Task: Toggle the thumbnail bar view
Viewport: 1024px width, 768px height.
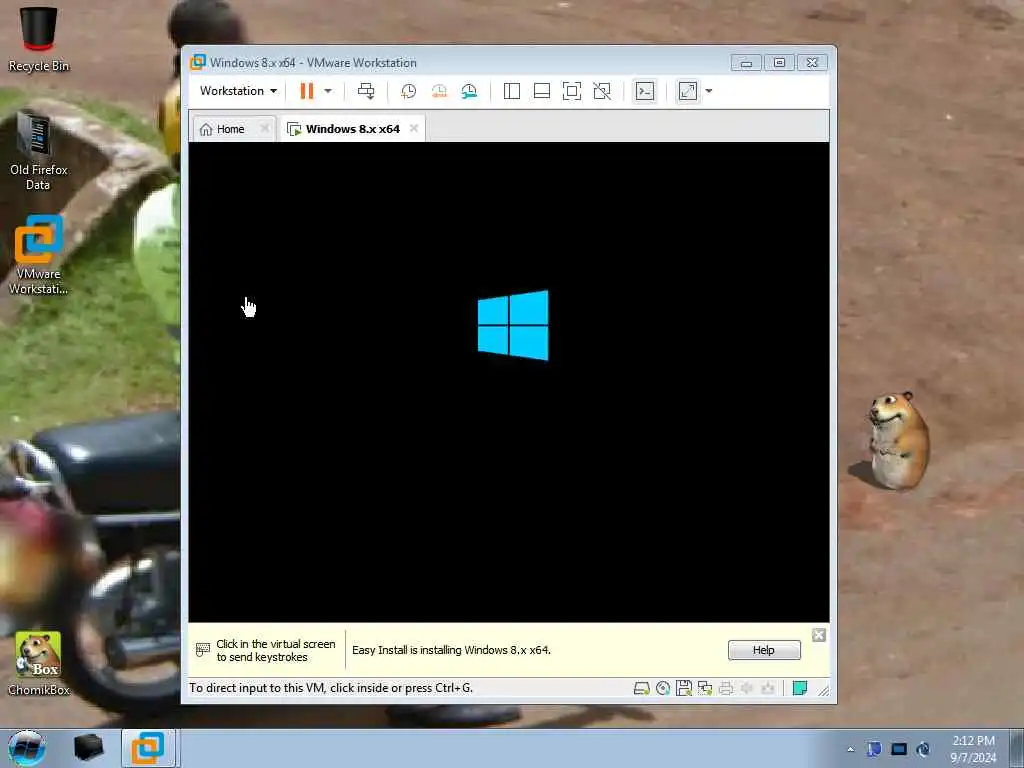Action: (542, 91)
